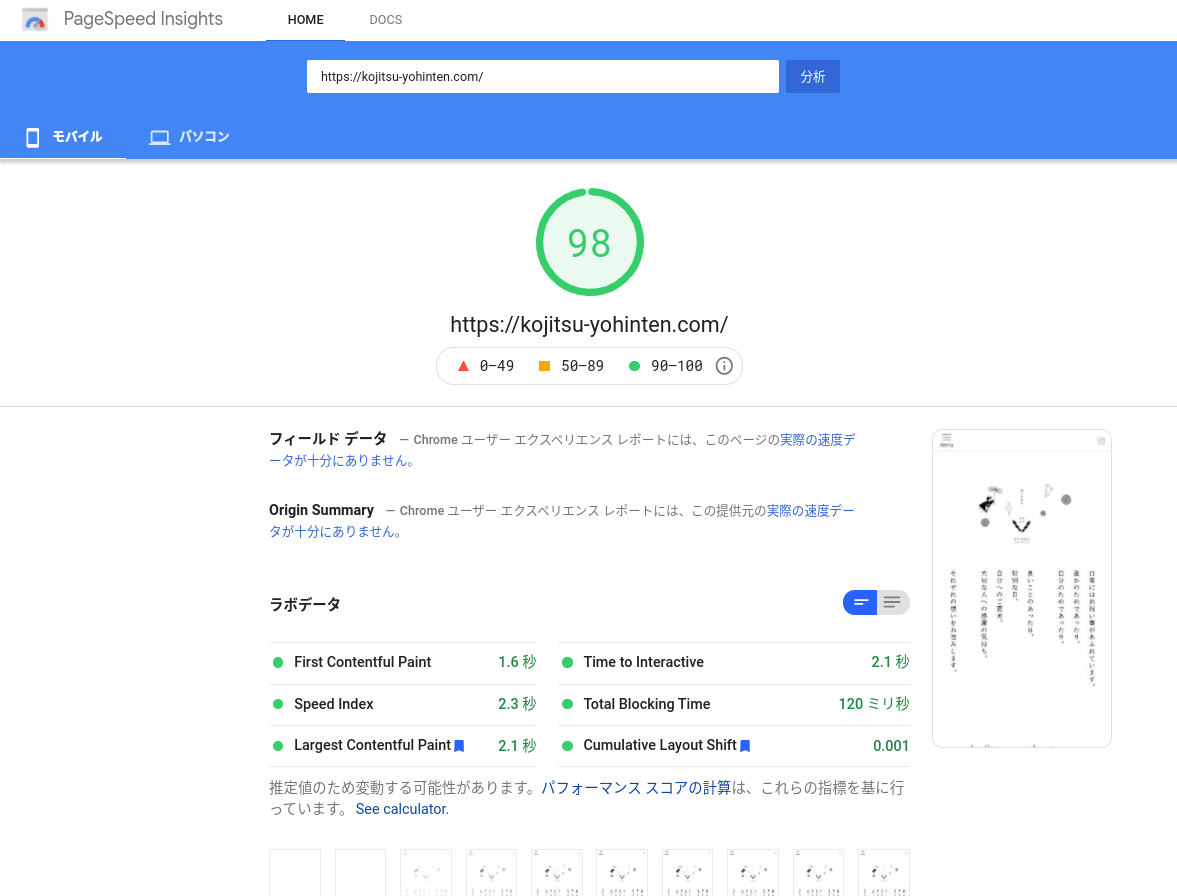Click the mobile phone icon
Screen dimensions: 1177x896
click(x=32, y=137)
